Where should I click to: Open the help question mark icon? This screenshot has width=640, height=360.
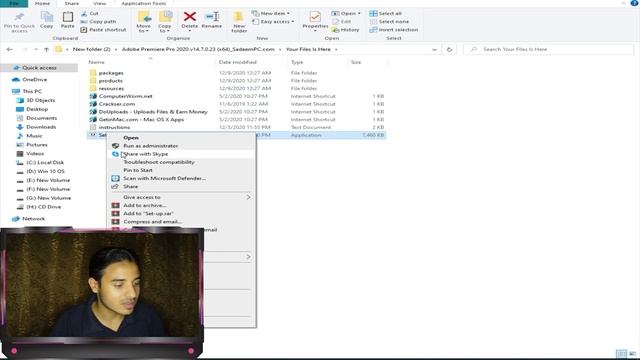click(x=634, y=3)
